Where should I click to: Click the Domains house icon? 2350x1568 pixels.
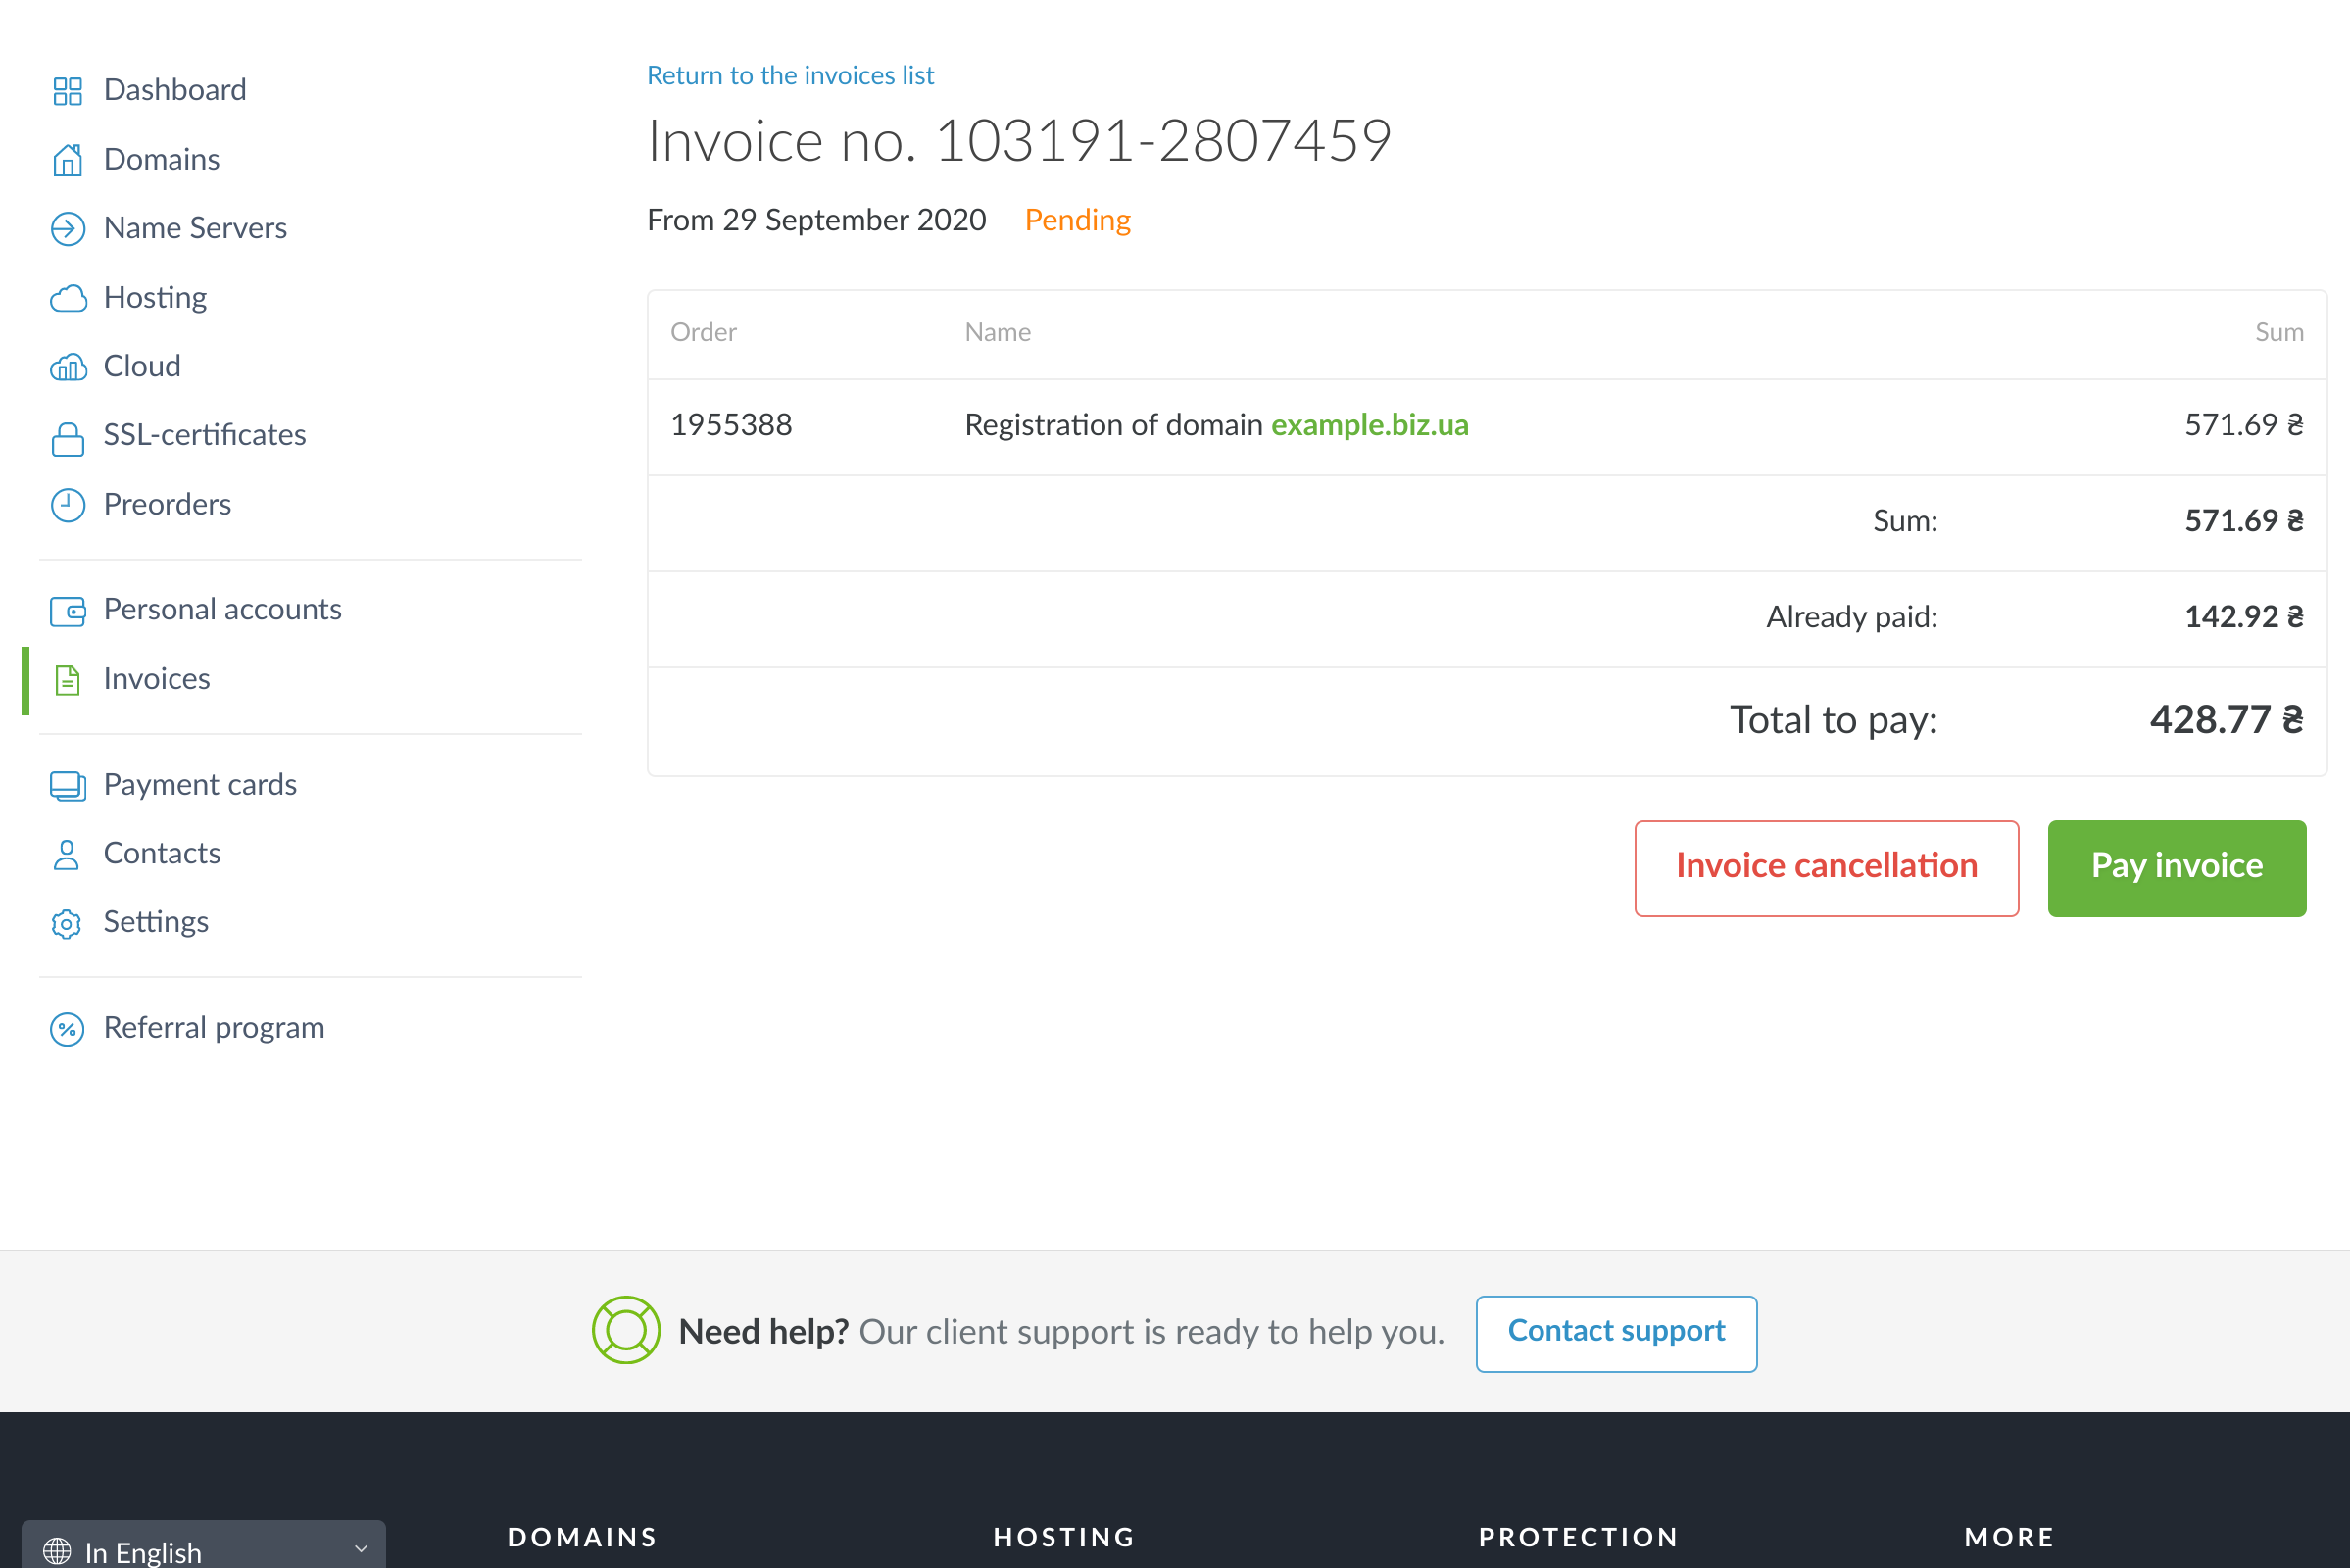pos(67,160)
